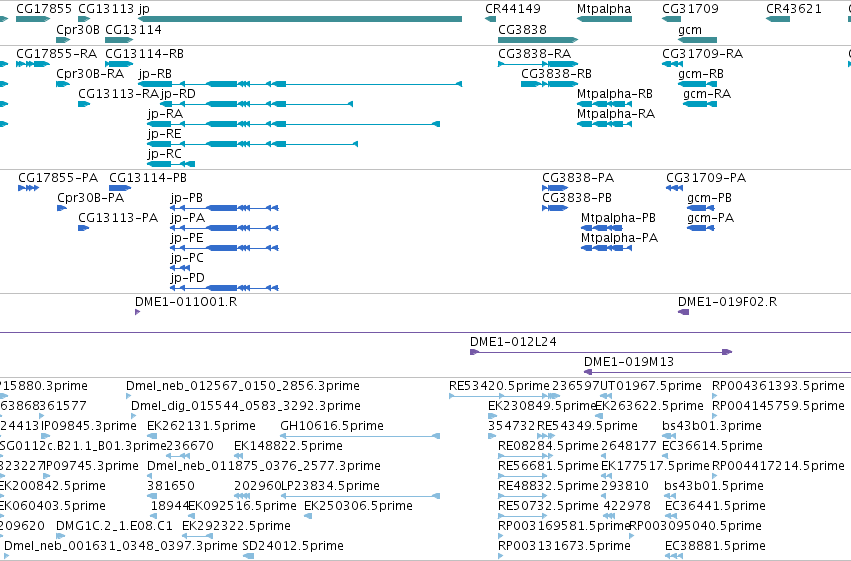Click the gcm-PB protein label
Screen dimensions: 851x561
coord(709,198)
